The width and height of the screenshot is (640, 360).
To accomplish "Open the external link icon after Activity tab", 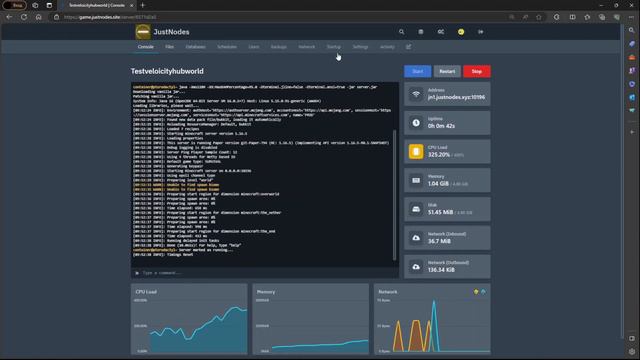I will coord(409,47).
